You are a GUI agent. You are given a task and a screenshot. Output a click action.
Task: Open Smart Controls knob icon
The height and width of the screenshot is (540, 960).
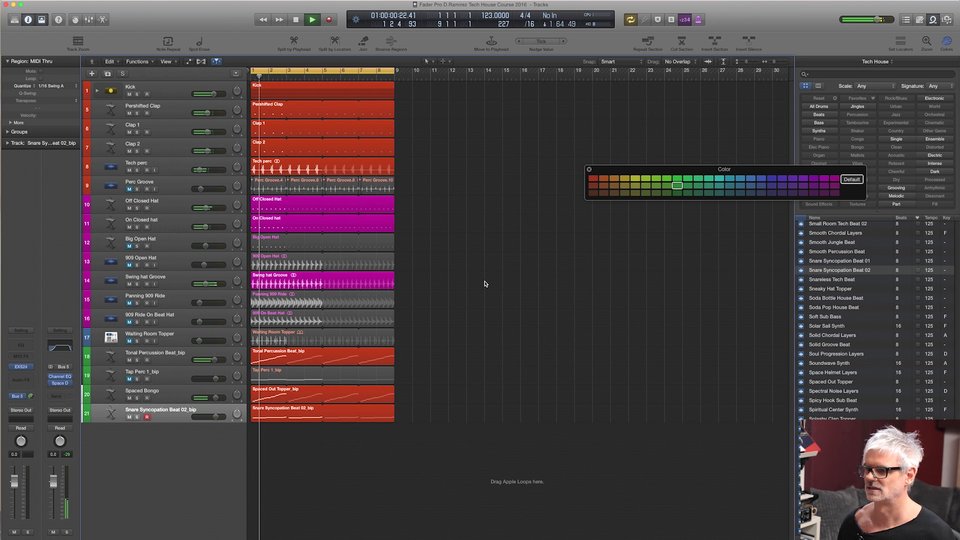[x=75, y=20]
